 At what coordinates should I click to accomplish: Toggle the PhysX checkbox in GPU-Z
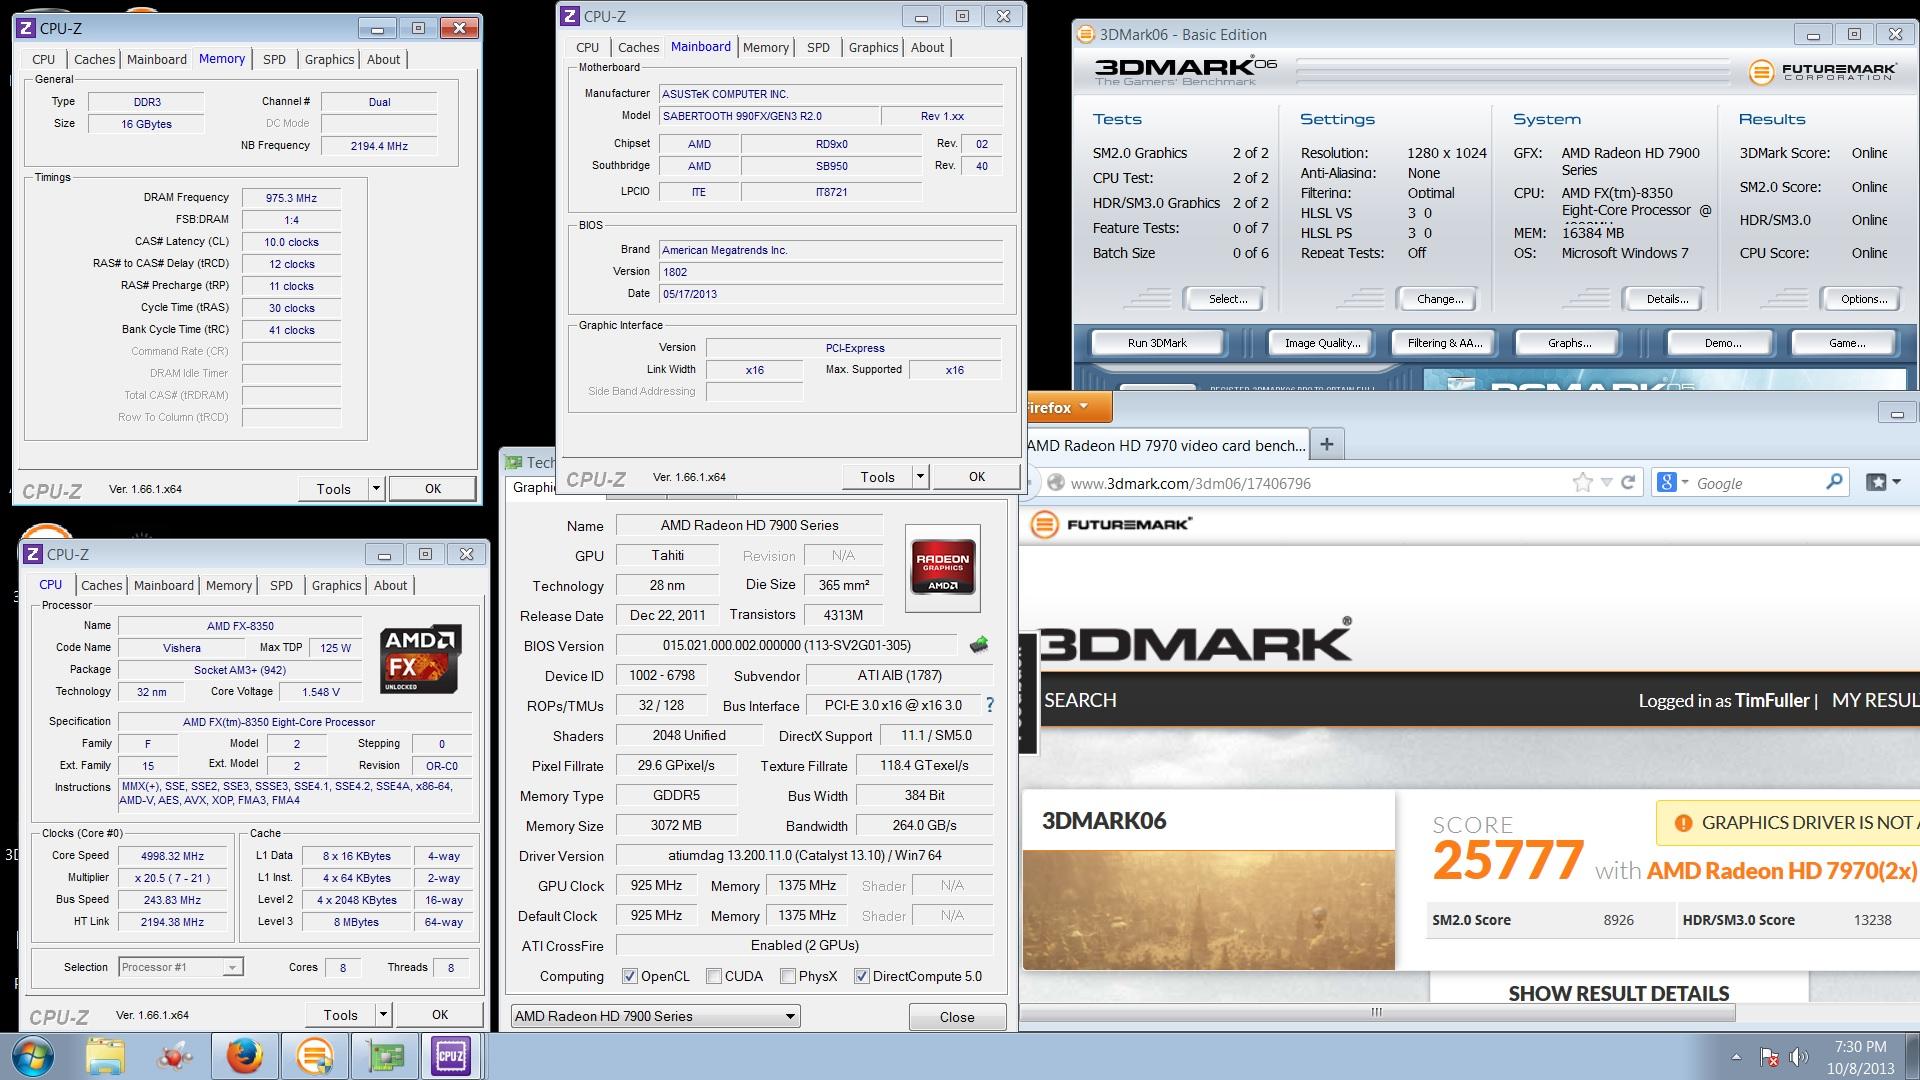[788, 976]
